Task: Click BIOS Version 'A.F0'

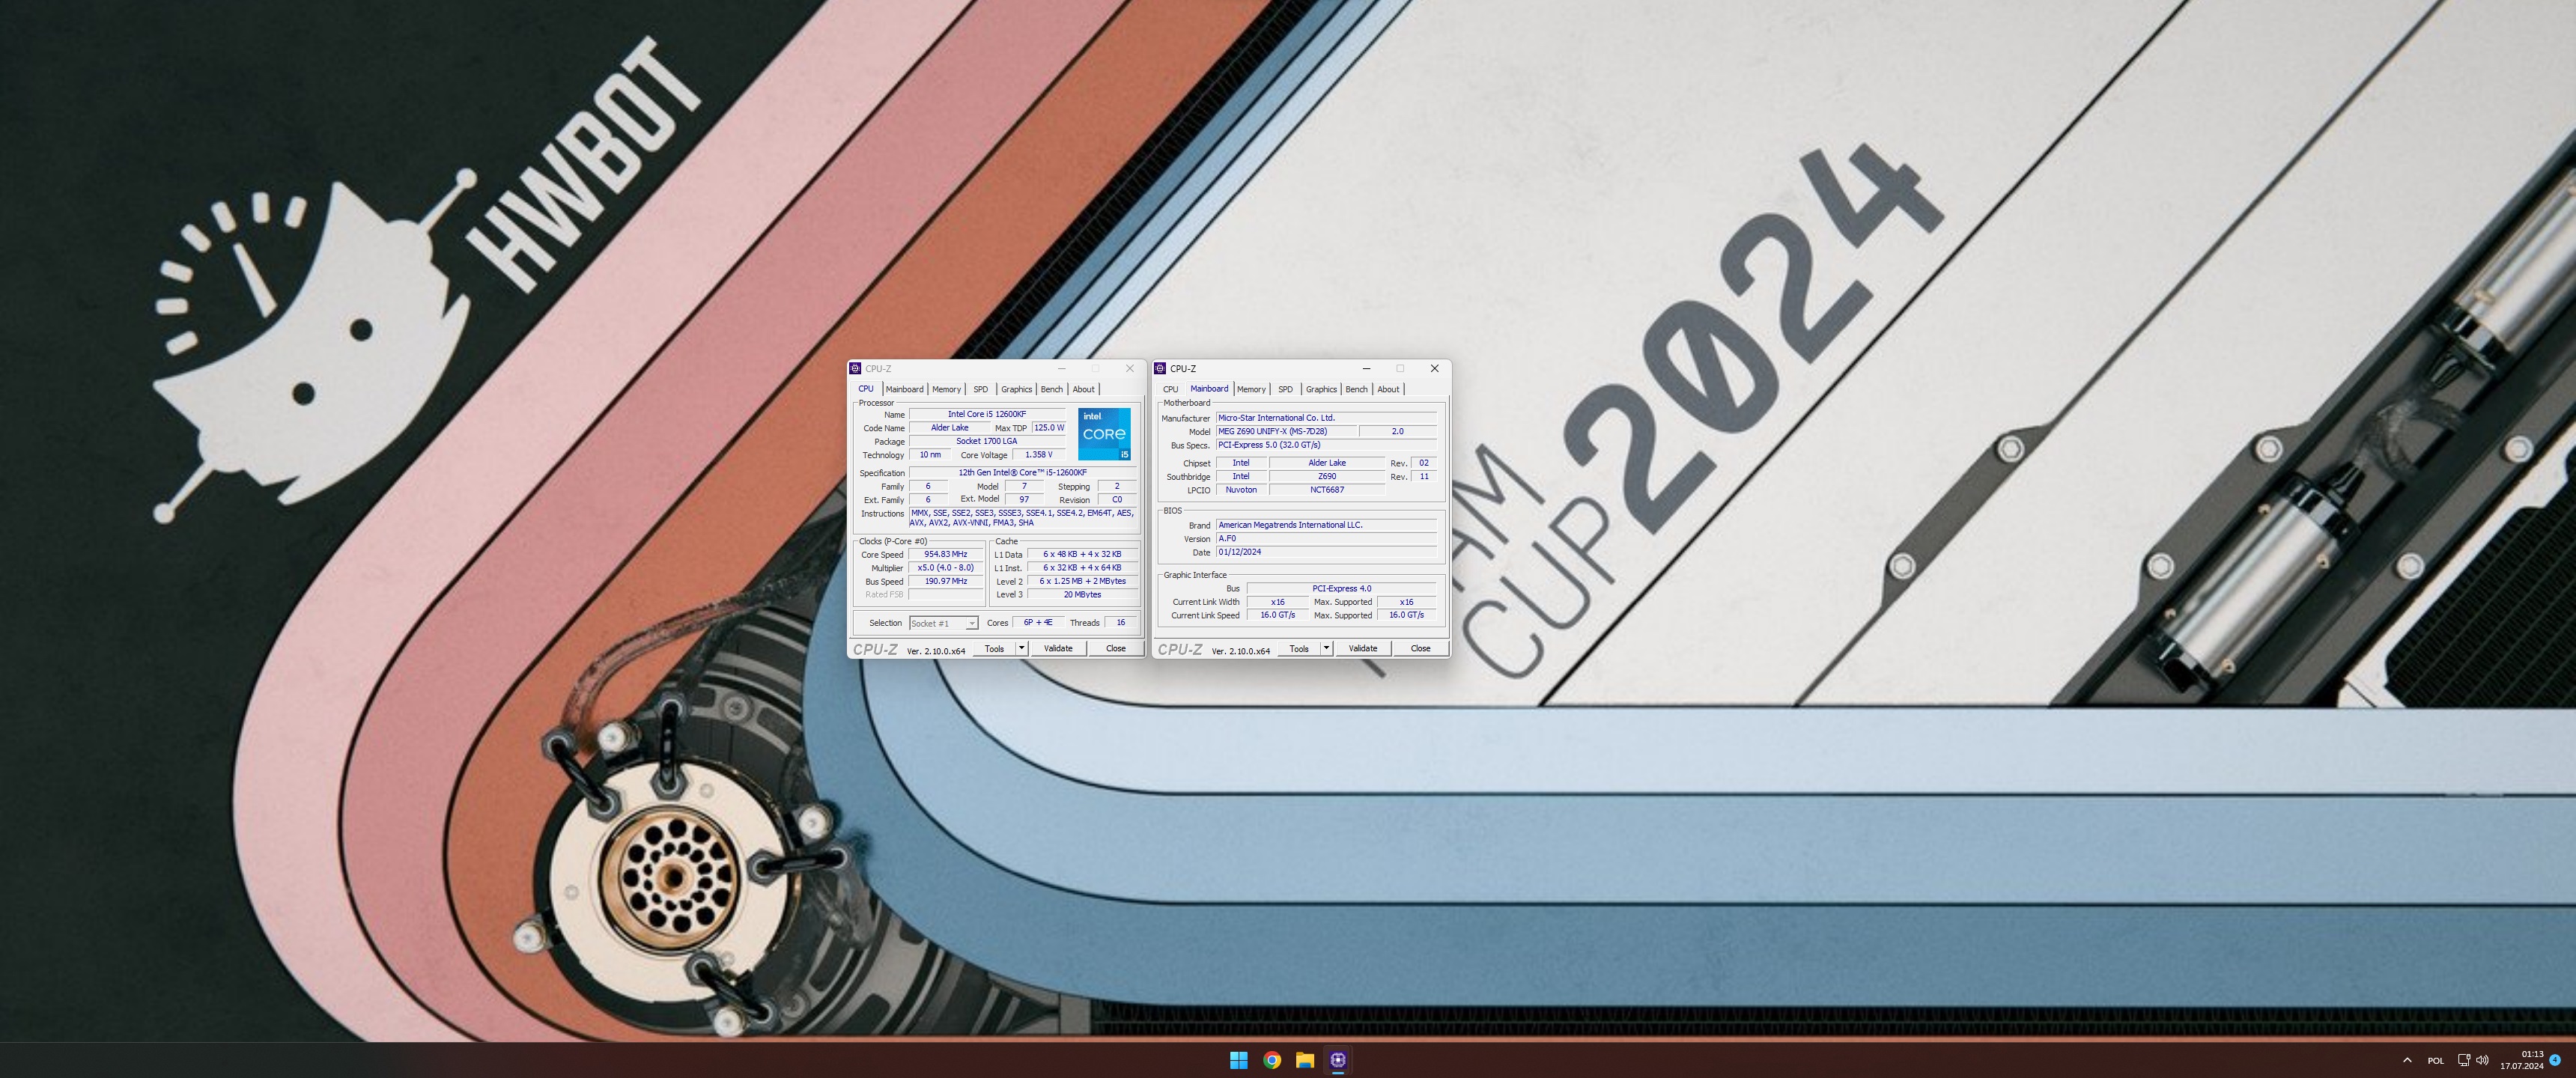Action: tap(1326, 539)
